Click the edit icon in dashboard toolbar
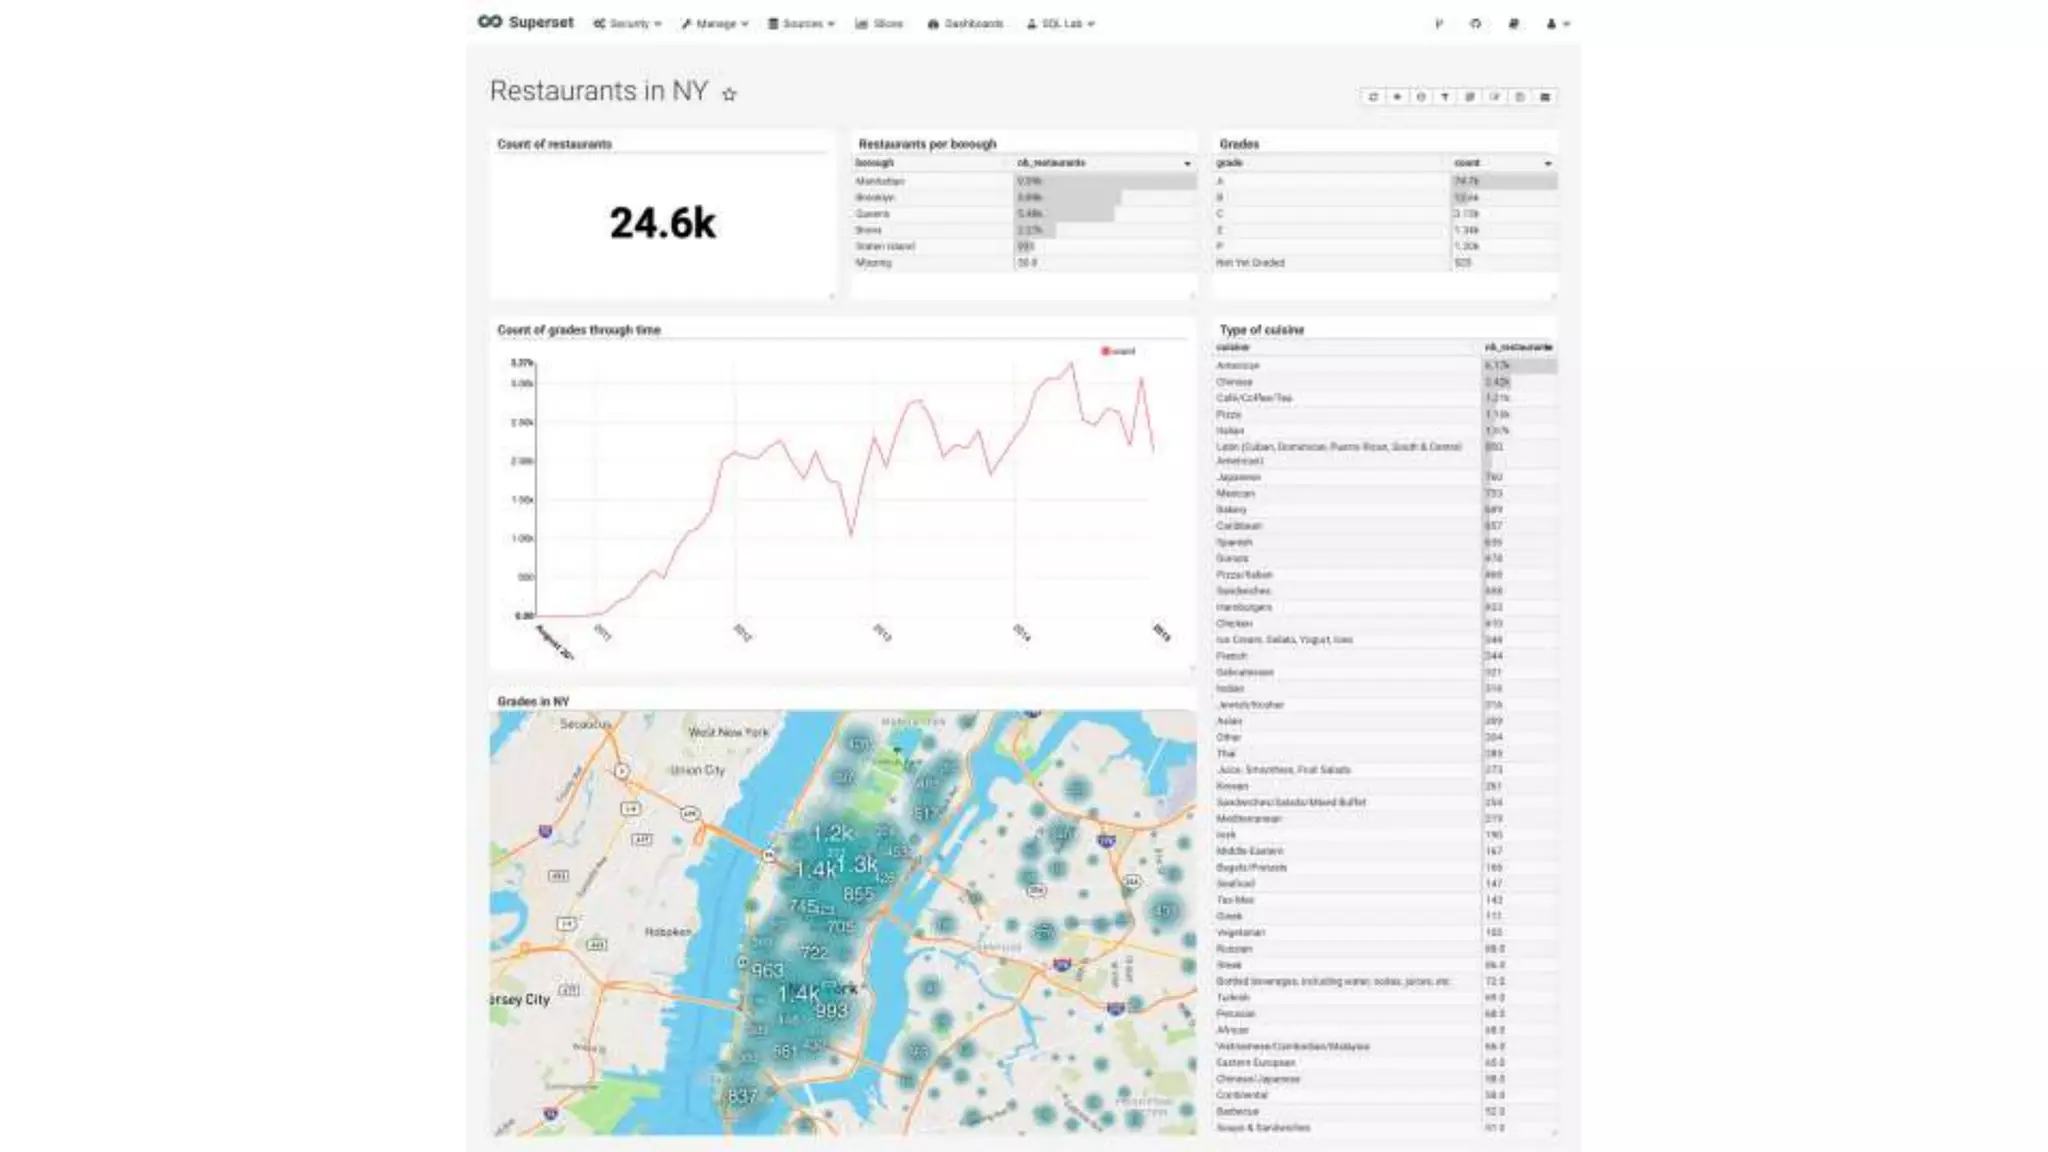 click(x=1495, y=97)
